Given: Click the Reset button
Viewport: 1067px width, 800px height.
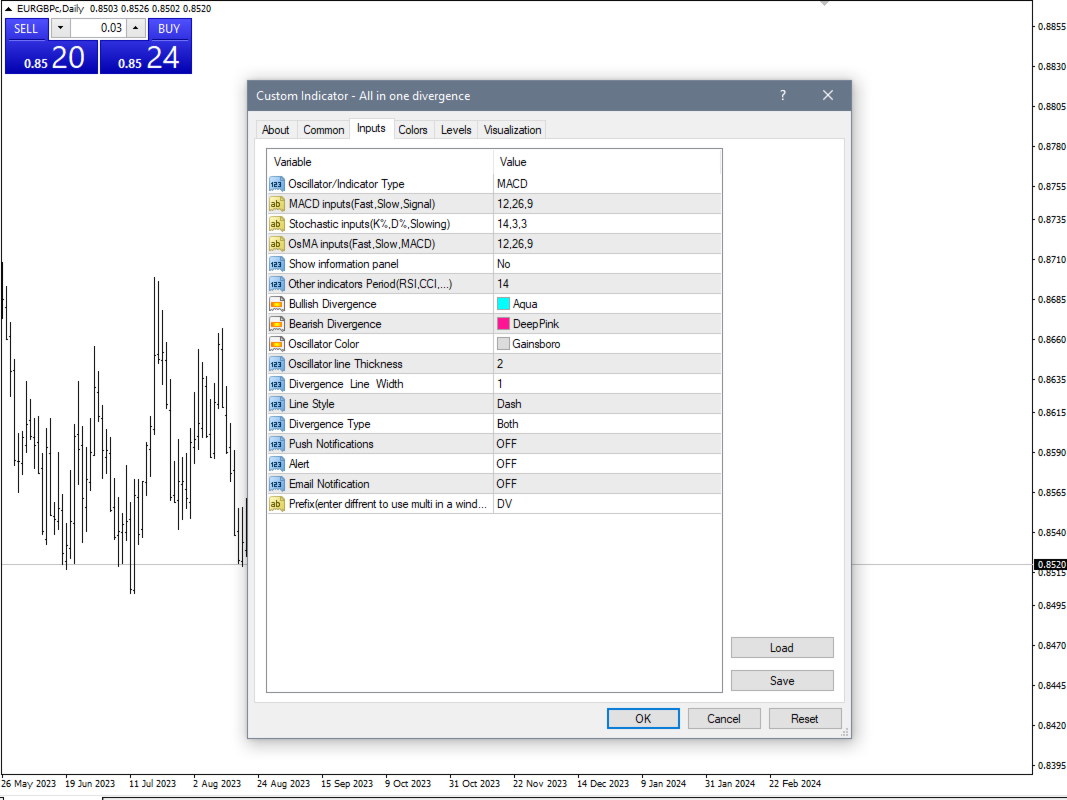Looking at the screenshot, I should 805,718.
